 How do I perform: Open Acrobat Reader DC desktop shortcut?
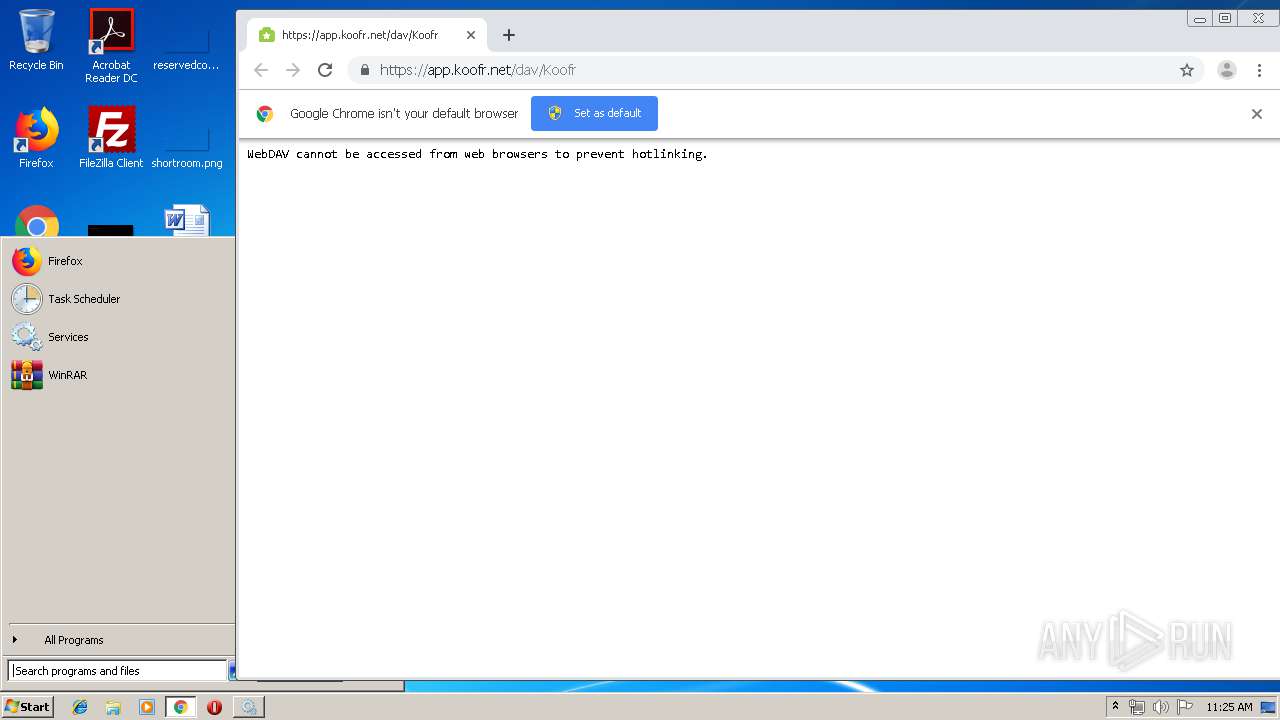[x=111, y=46]
